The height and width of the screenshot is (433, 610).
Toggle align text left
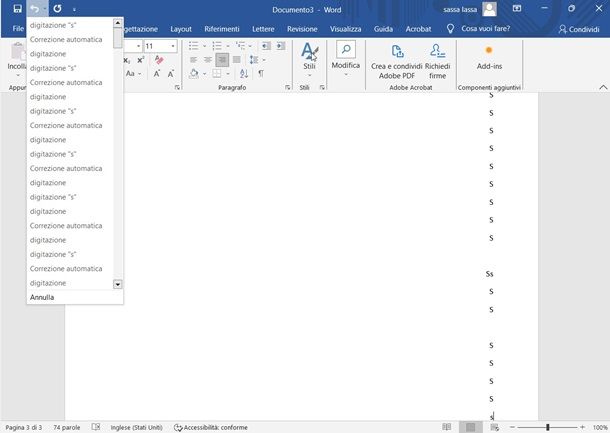193,60
